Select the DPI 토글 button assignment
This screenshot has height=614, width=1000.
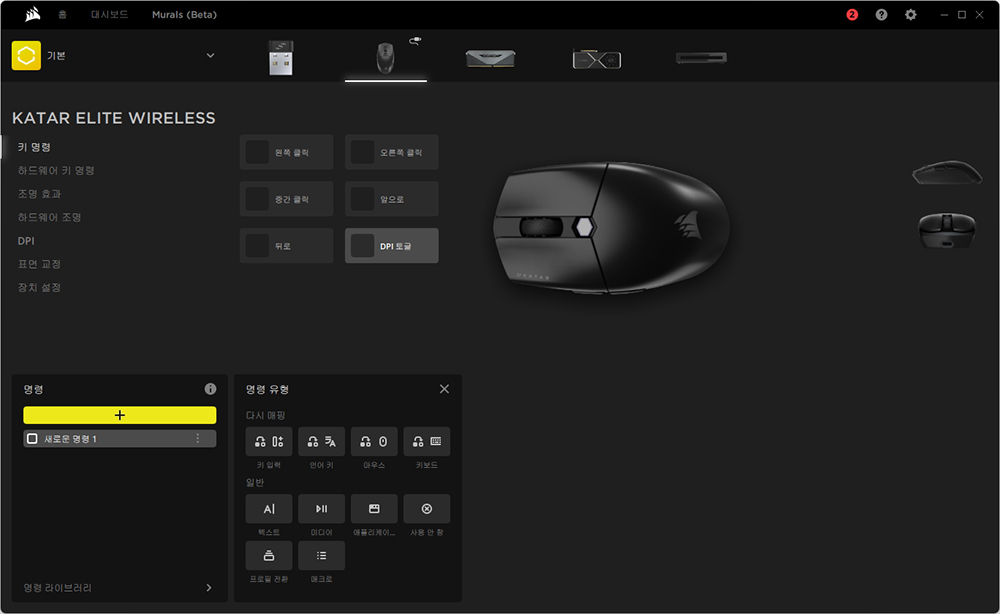pyautogui.click(x=392, y=245)
